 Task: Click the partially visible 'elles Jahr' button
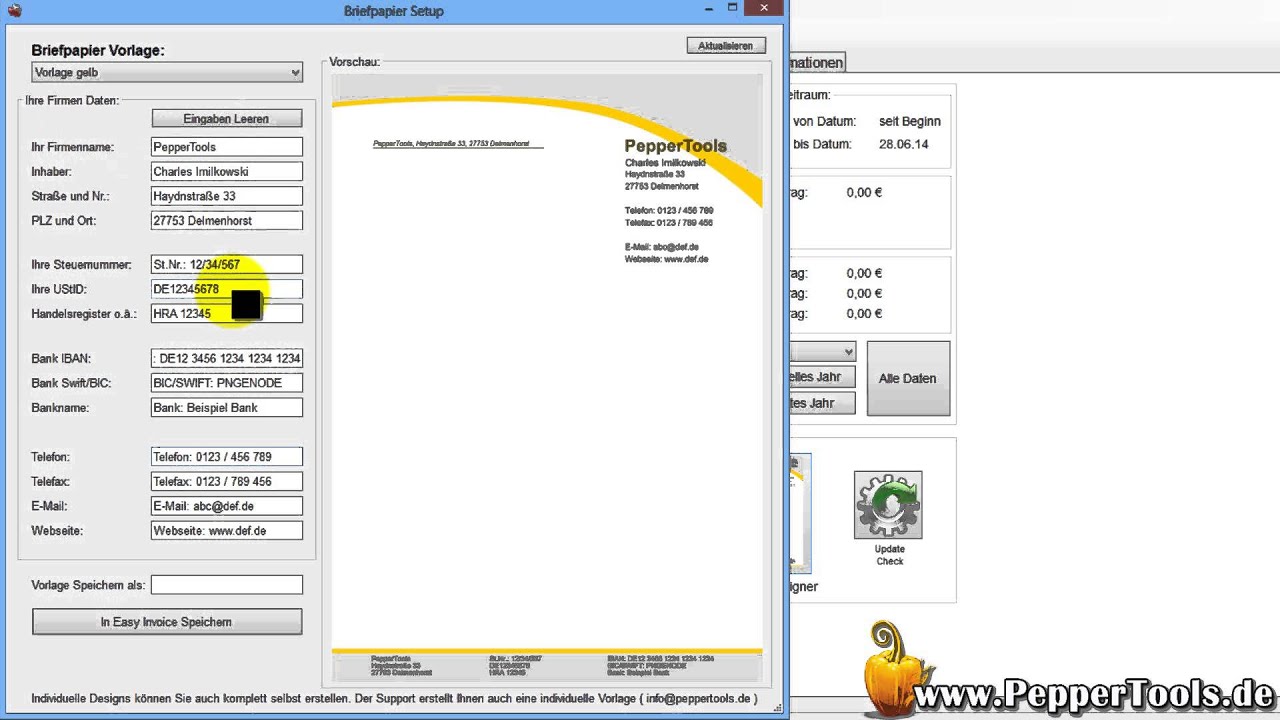(x=822, y=377)
